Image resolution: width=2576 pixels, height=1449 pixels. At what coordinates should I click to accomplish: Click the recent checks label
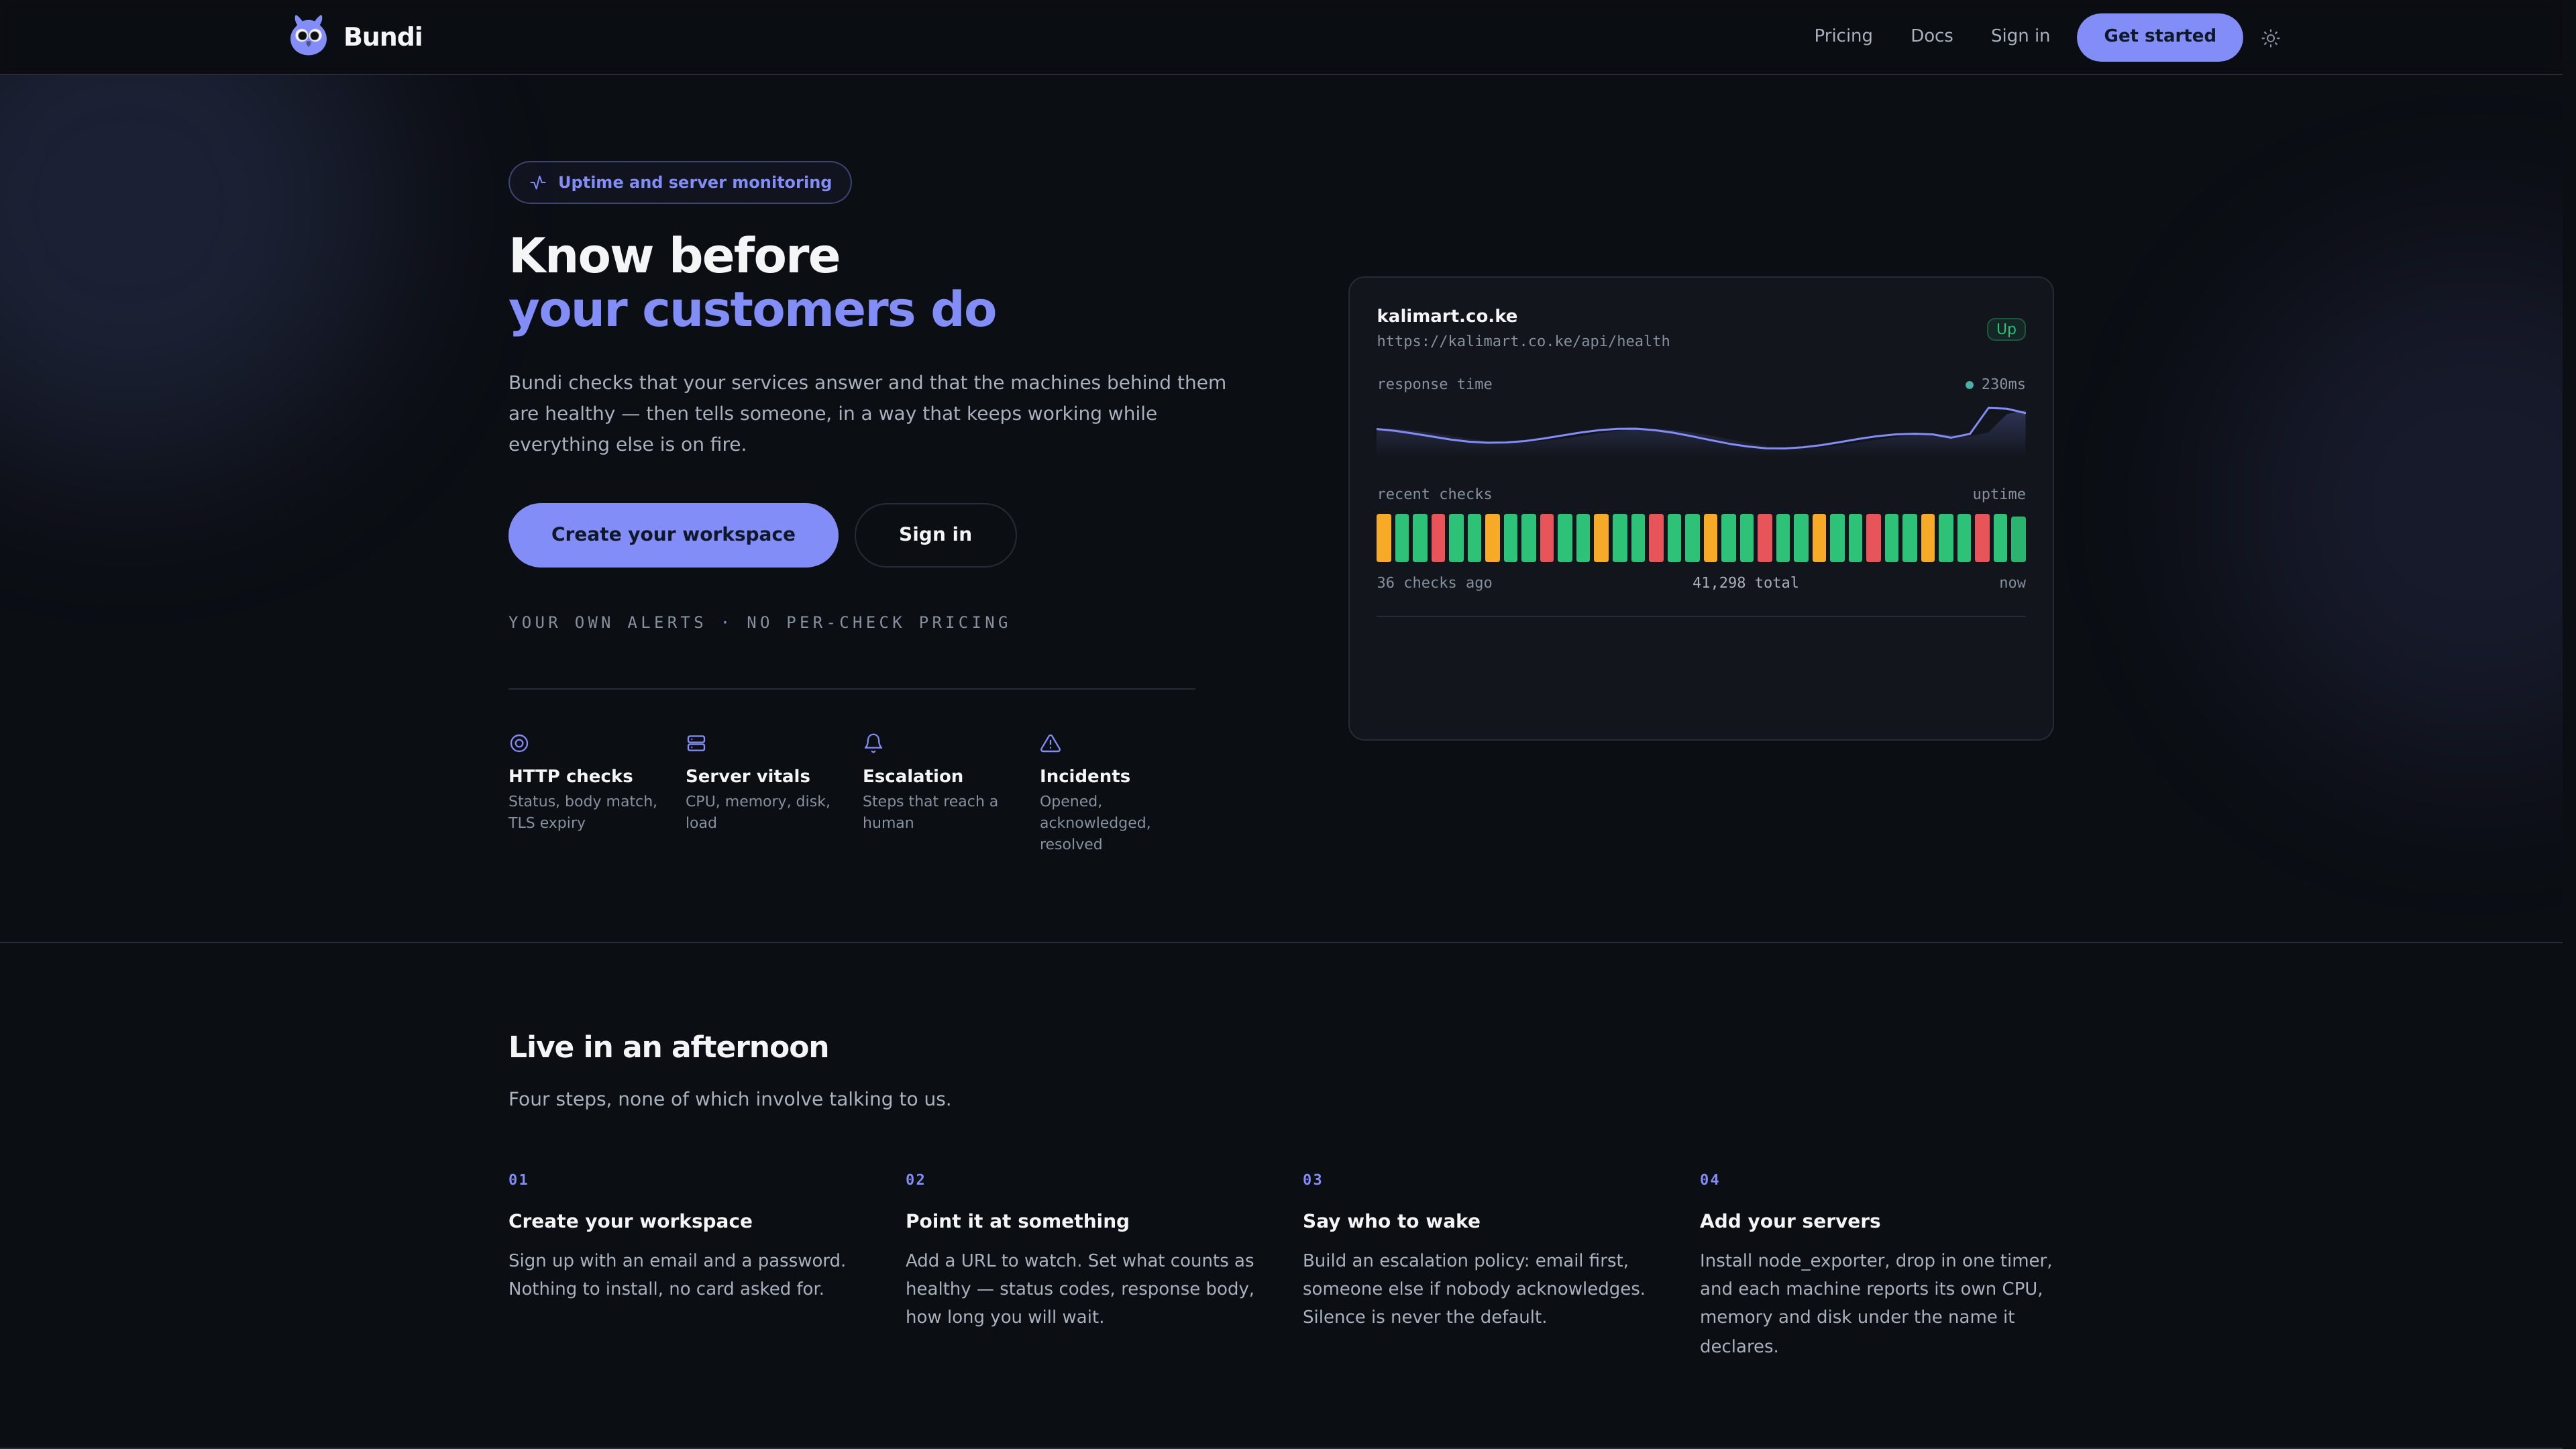coord(1434,494)
